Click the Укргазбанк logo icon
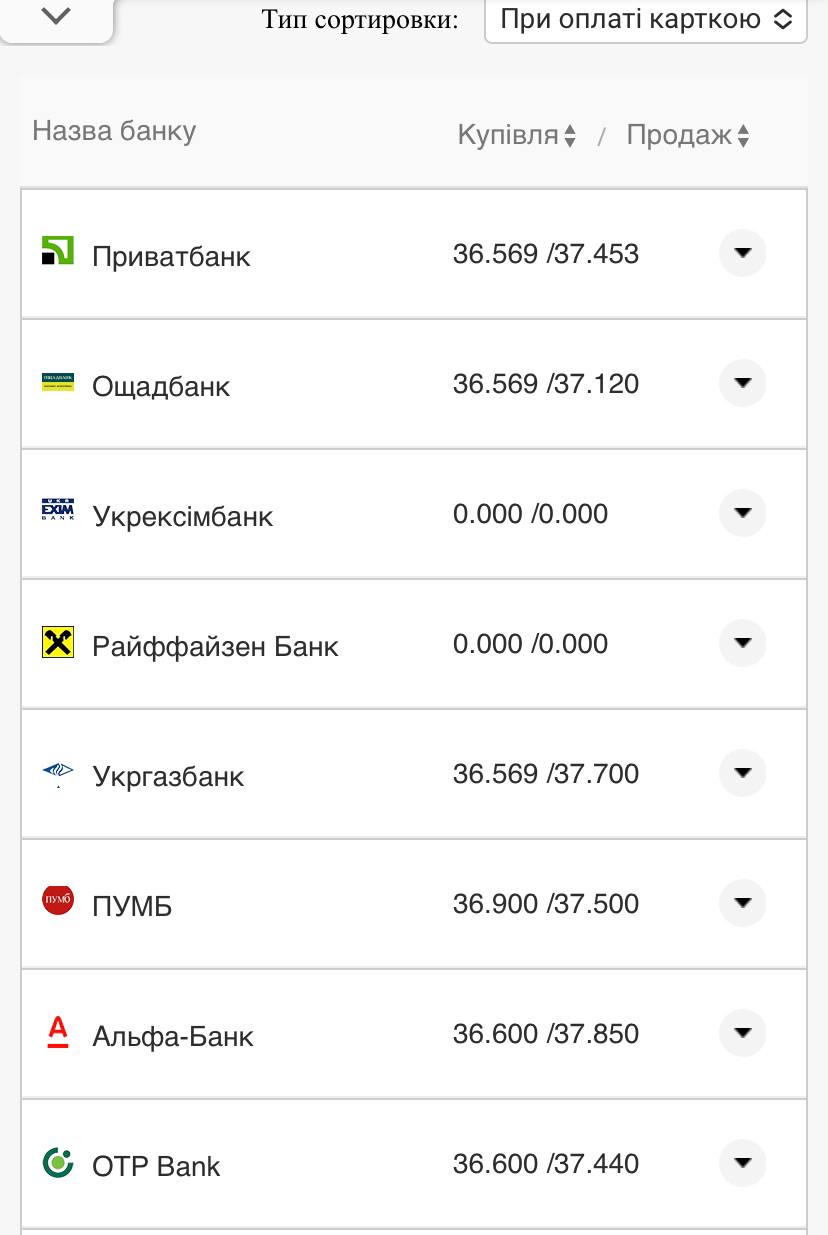The height and width of the screenshot is (1235, 828). (58, 773)
